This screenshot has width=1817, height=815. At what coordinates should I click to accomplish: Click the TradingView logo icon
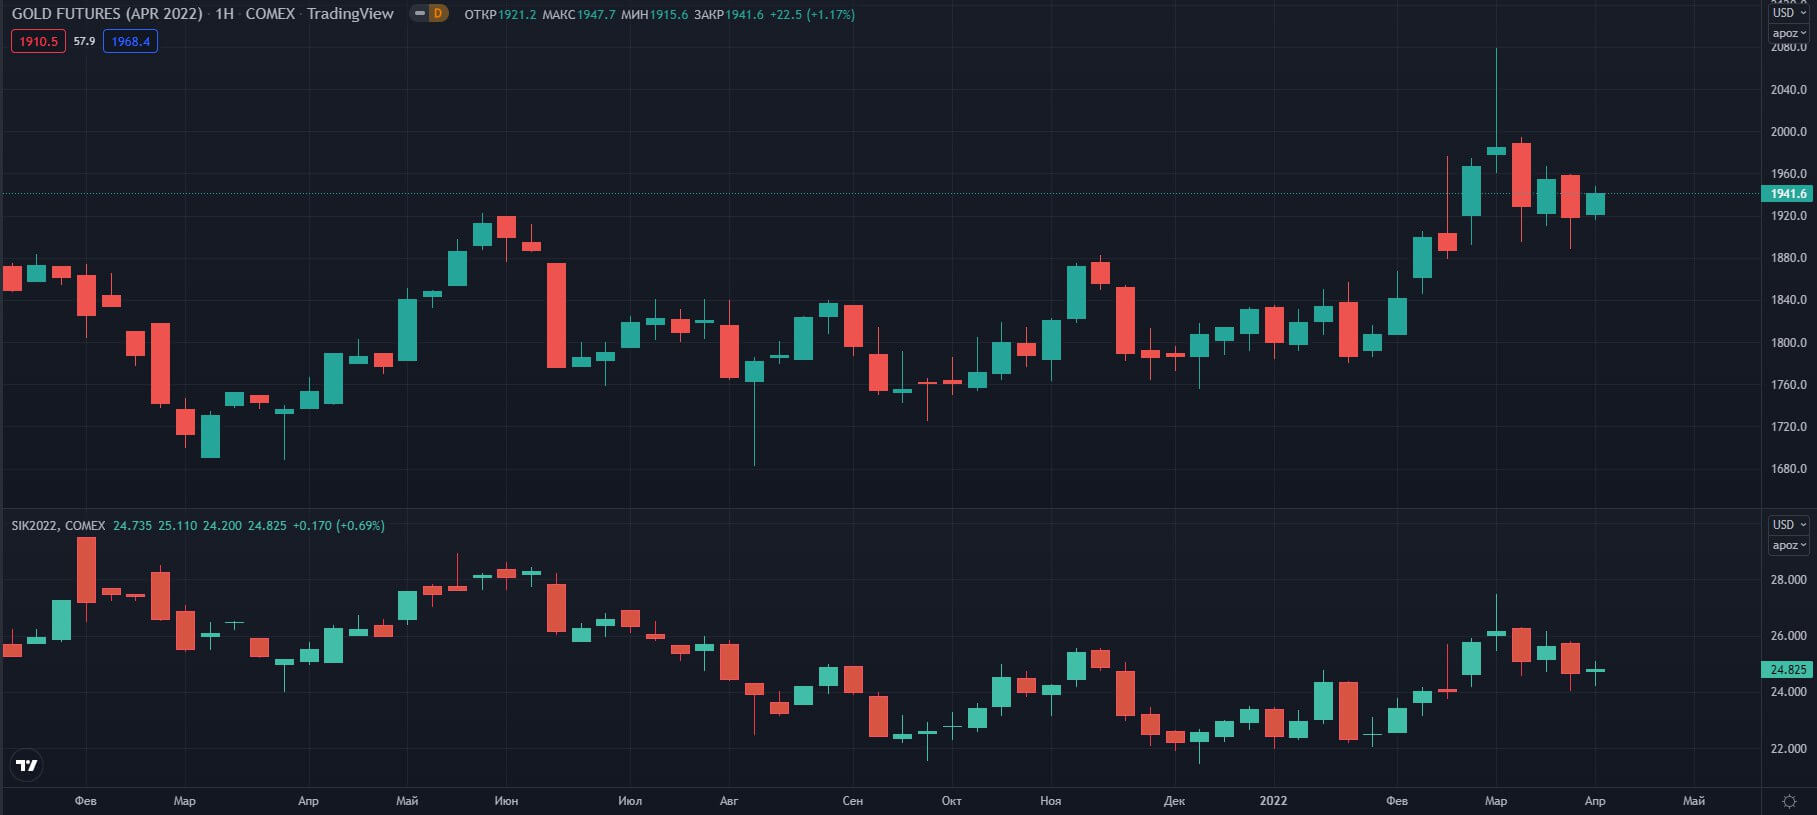point(27,765)
